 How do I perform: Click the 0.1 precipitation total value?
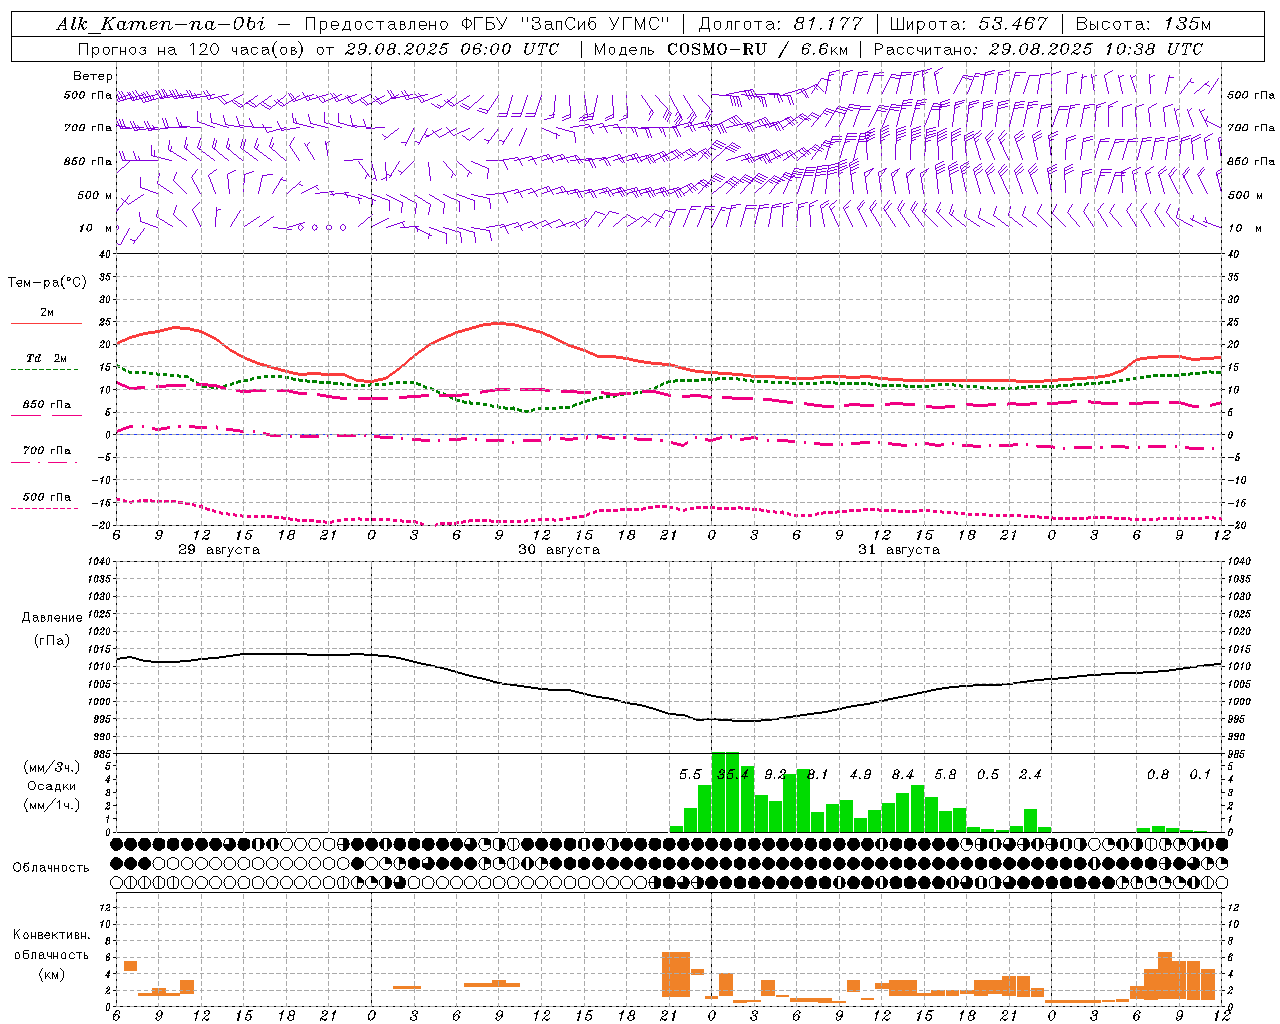coord(1200,775)
